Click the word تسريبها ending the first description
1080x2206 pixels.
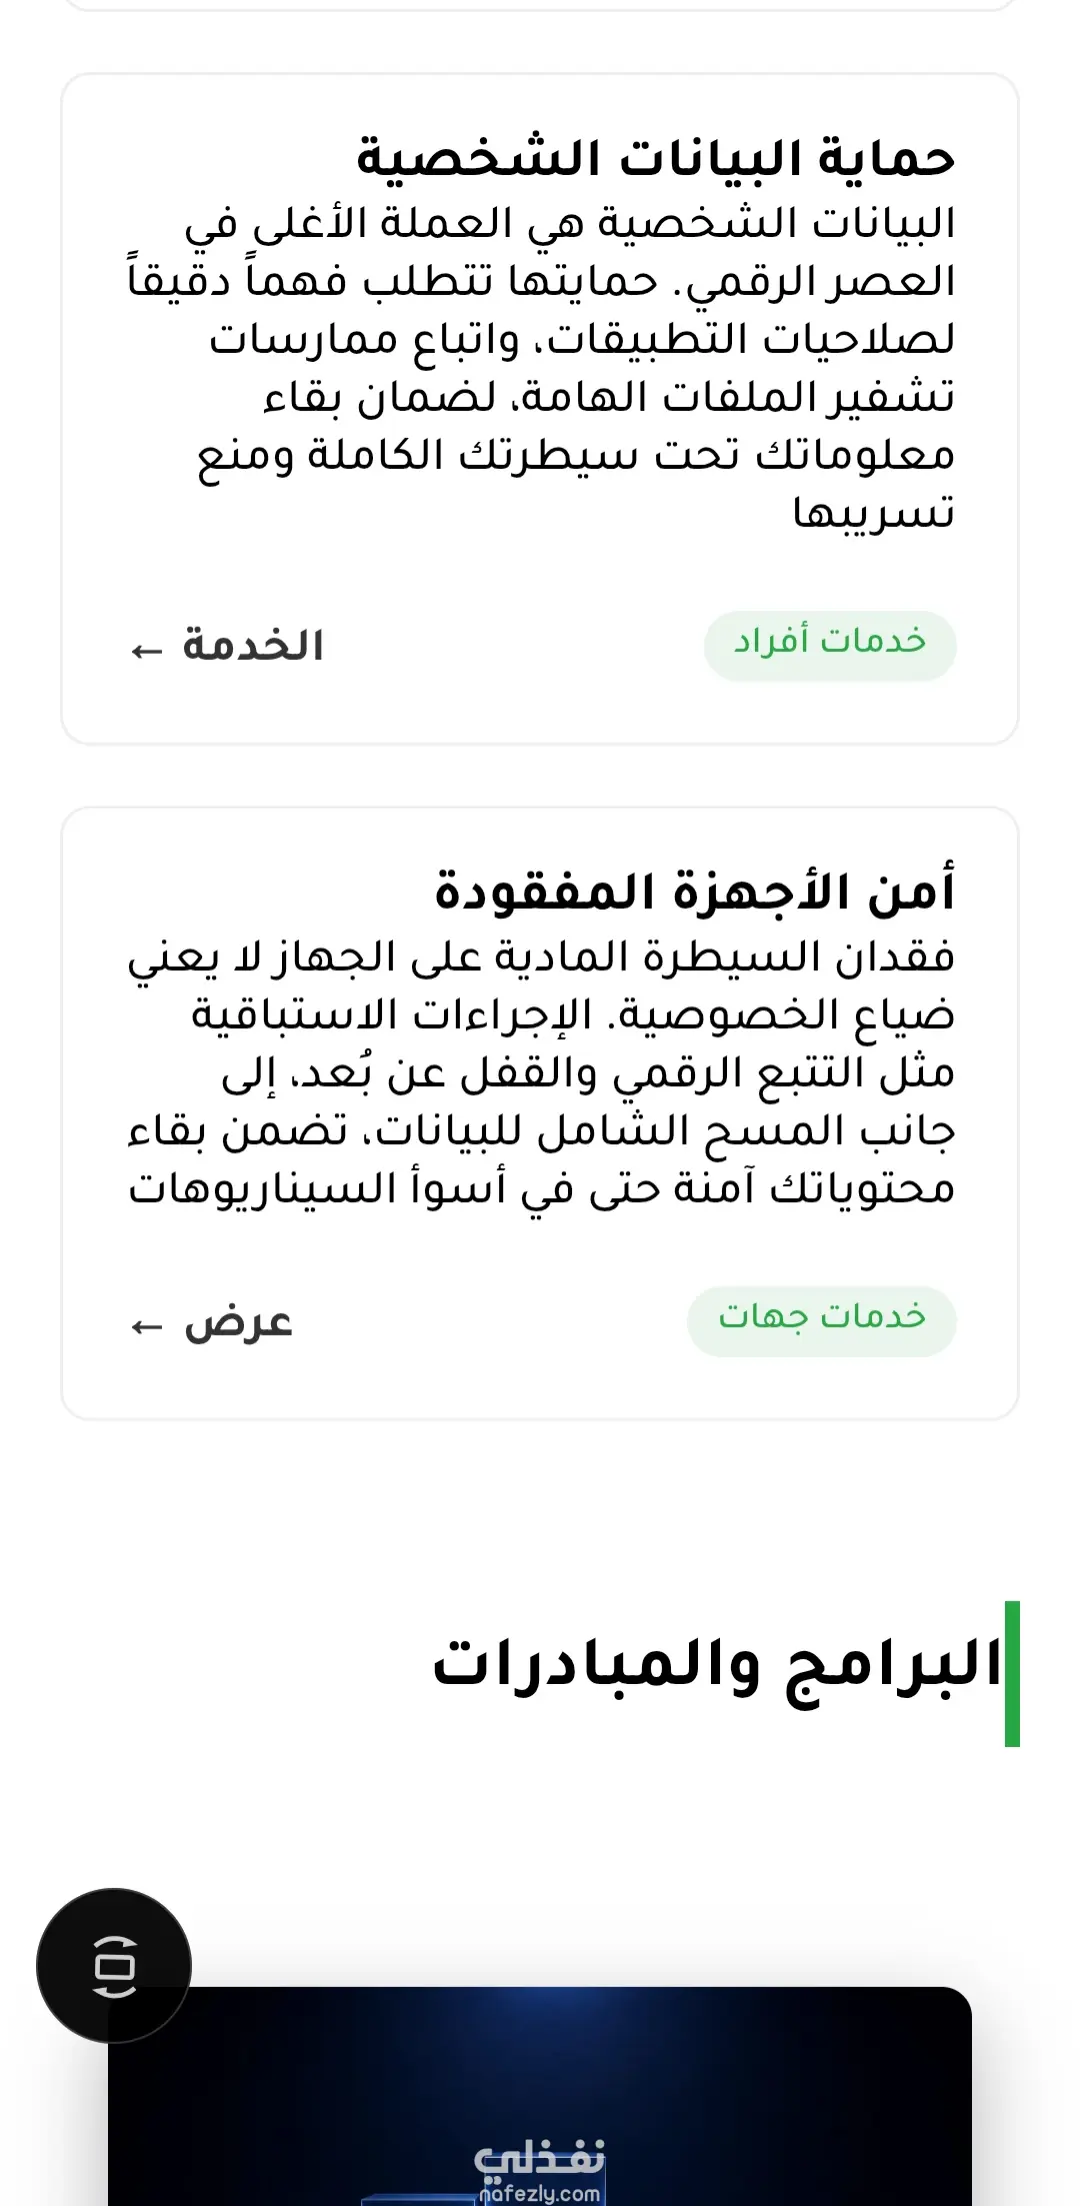874,513
